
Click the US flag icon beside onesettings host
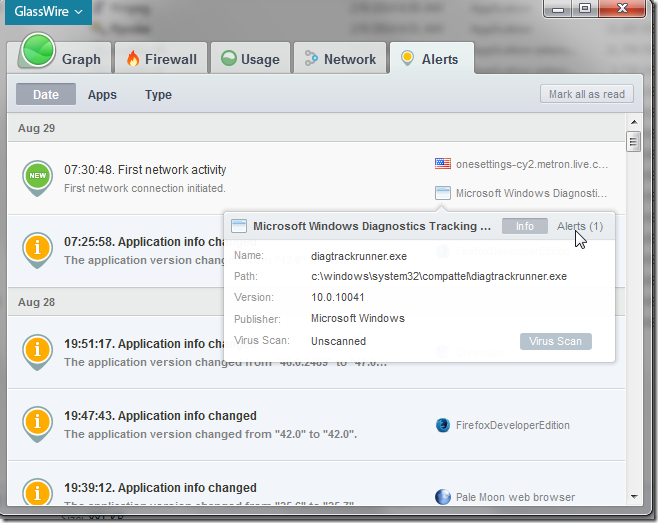point(443,163)
